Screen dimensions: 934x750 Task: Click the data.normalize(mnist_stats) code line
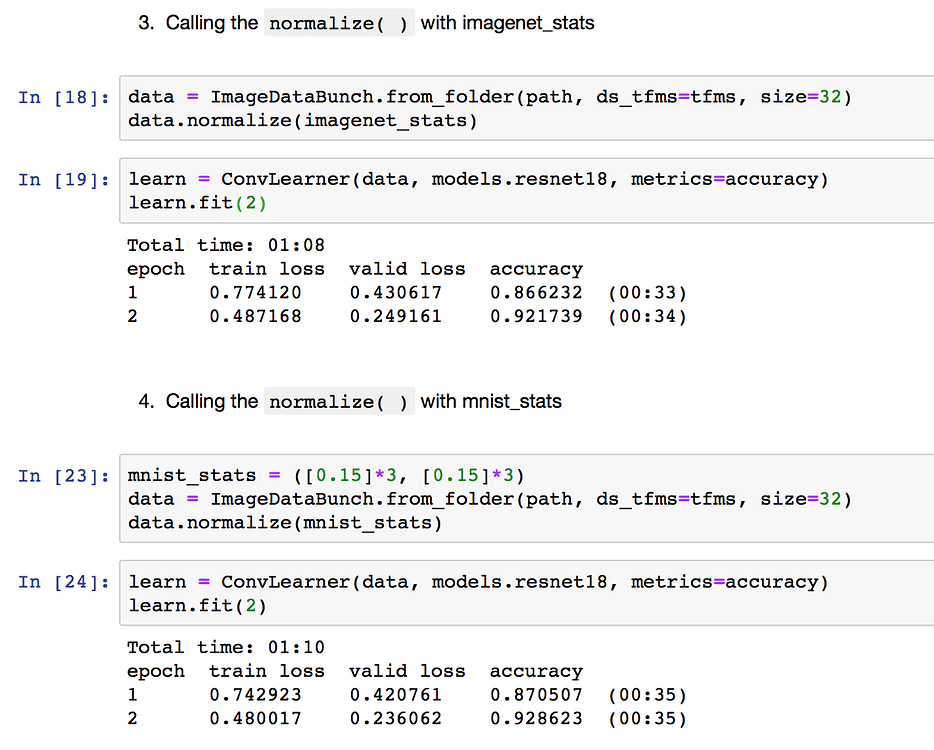pos(285,523)
